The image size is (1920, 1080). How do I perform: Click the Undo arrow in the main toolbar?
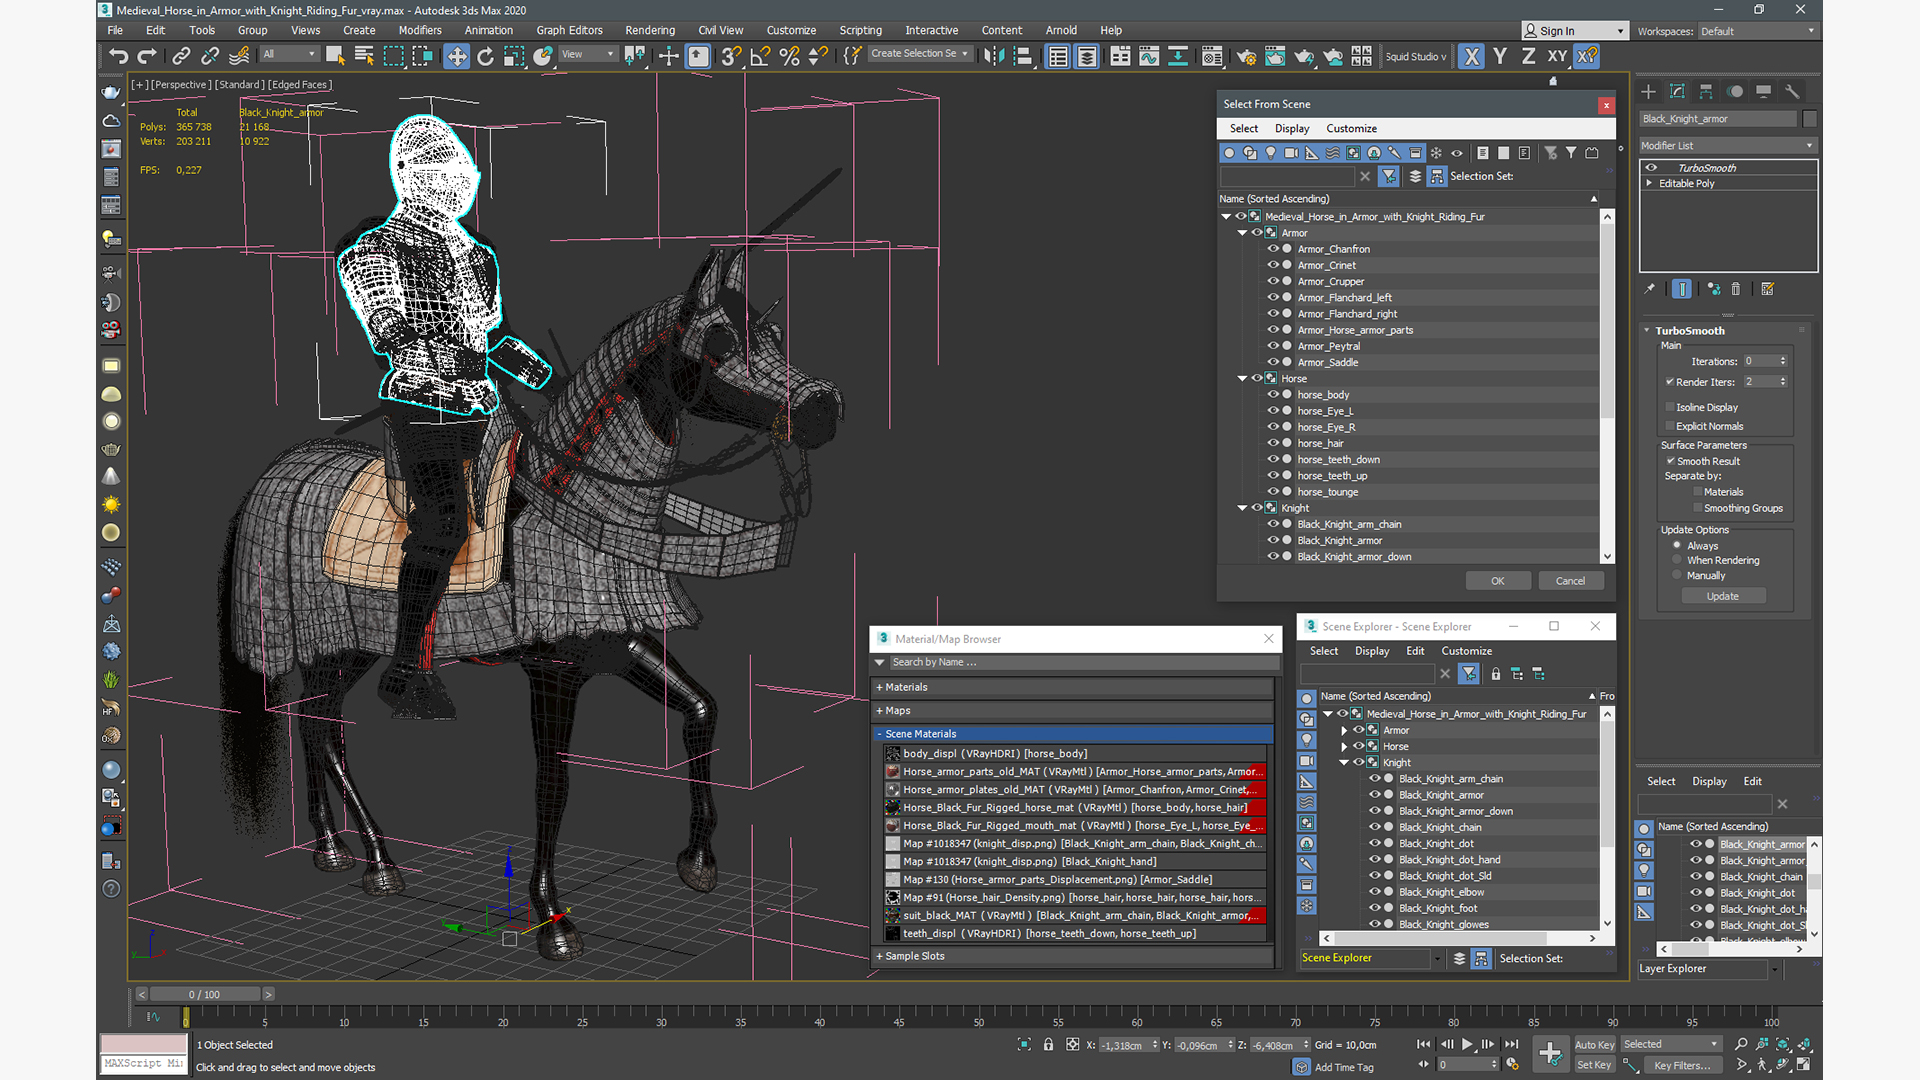pos(119,56)
